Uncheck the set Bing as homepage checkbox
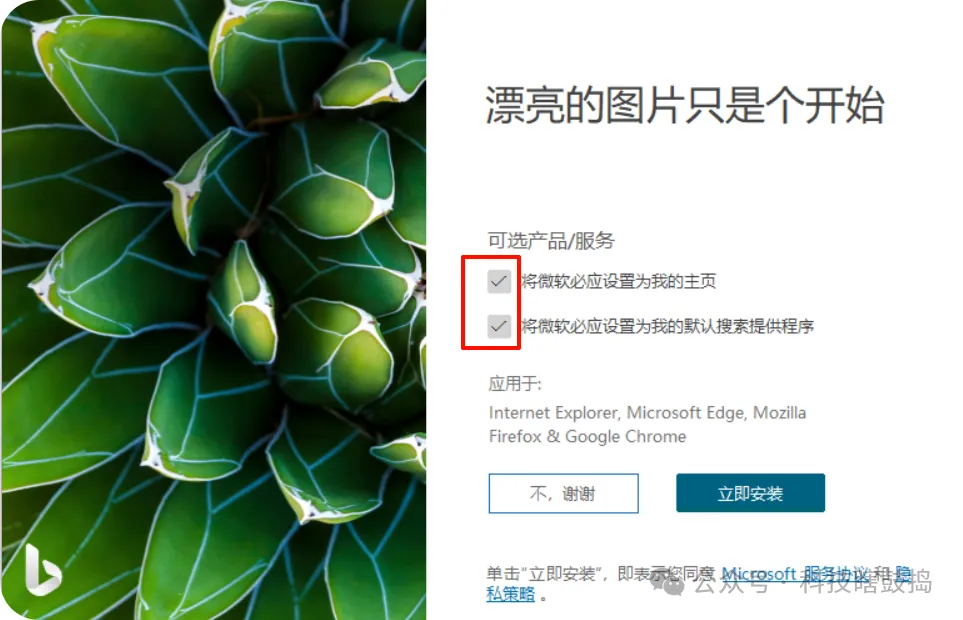Viewport: 963px width, 620px height. click(499, 282)
